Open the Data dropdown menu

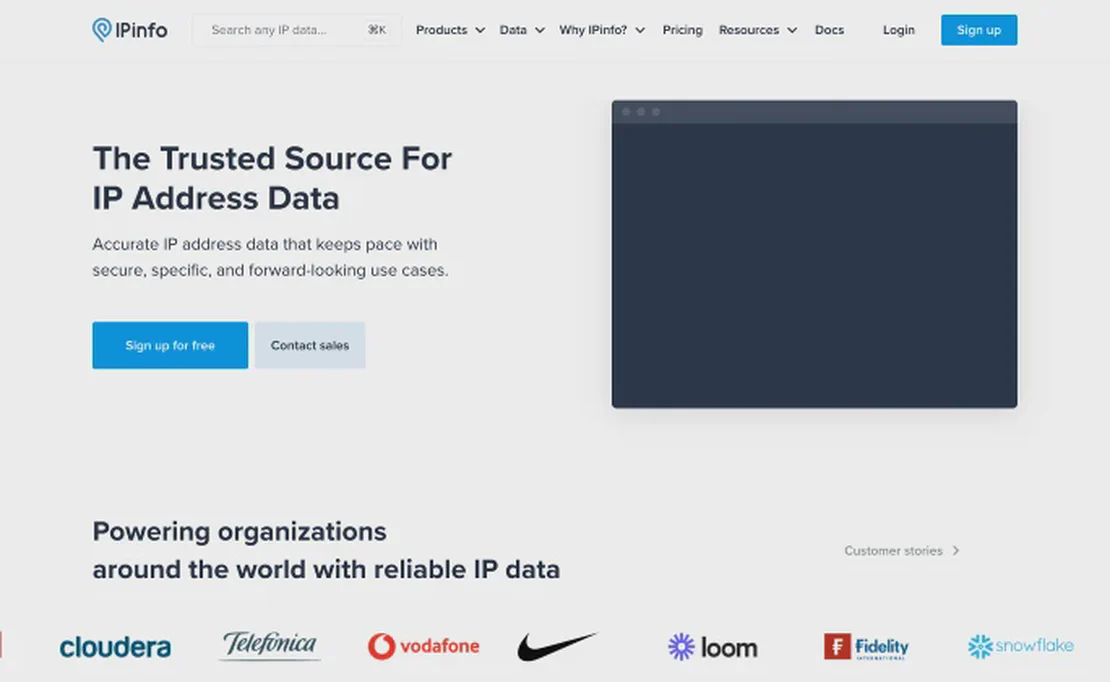click(522, 30)
